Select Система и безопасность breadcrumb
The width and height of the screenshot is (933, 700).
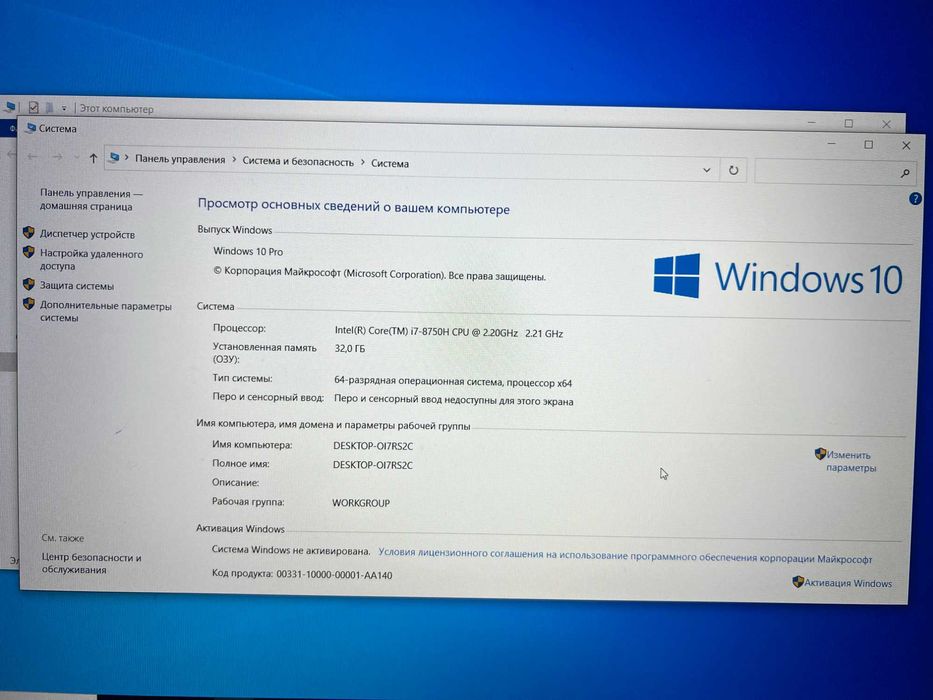click(298, 161)
